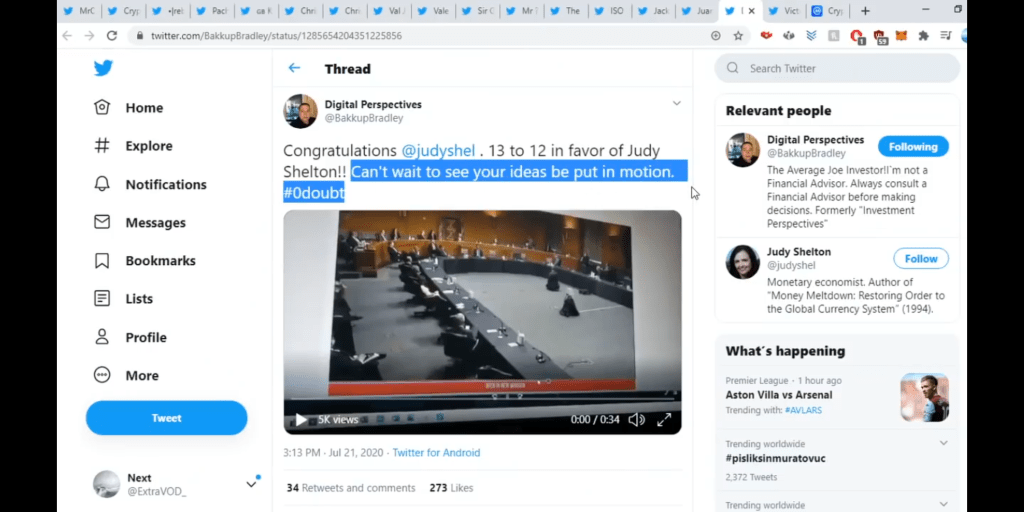Play the video in the tweet

tap(301, 420)
